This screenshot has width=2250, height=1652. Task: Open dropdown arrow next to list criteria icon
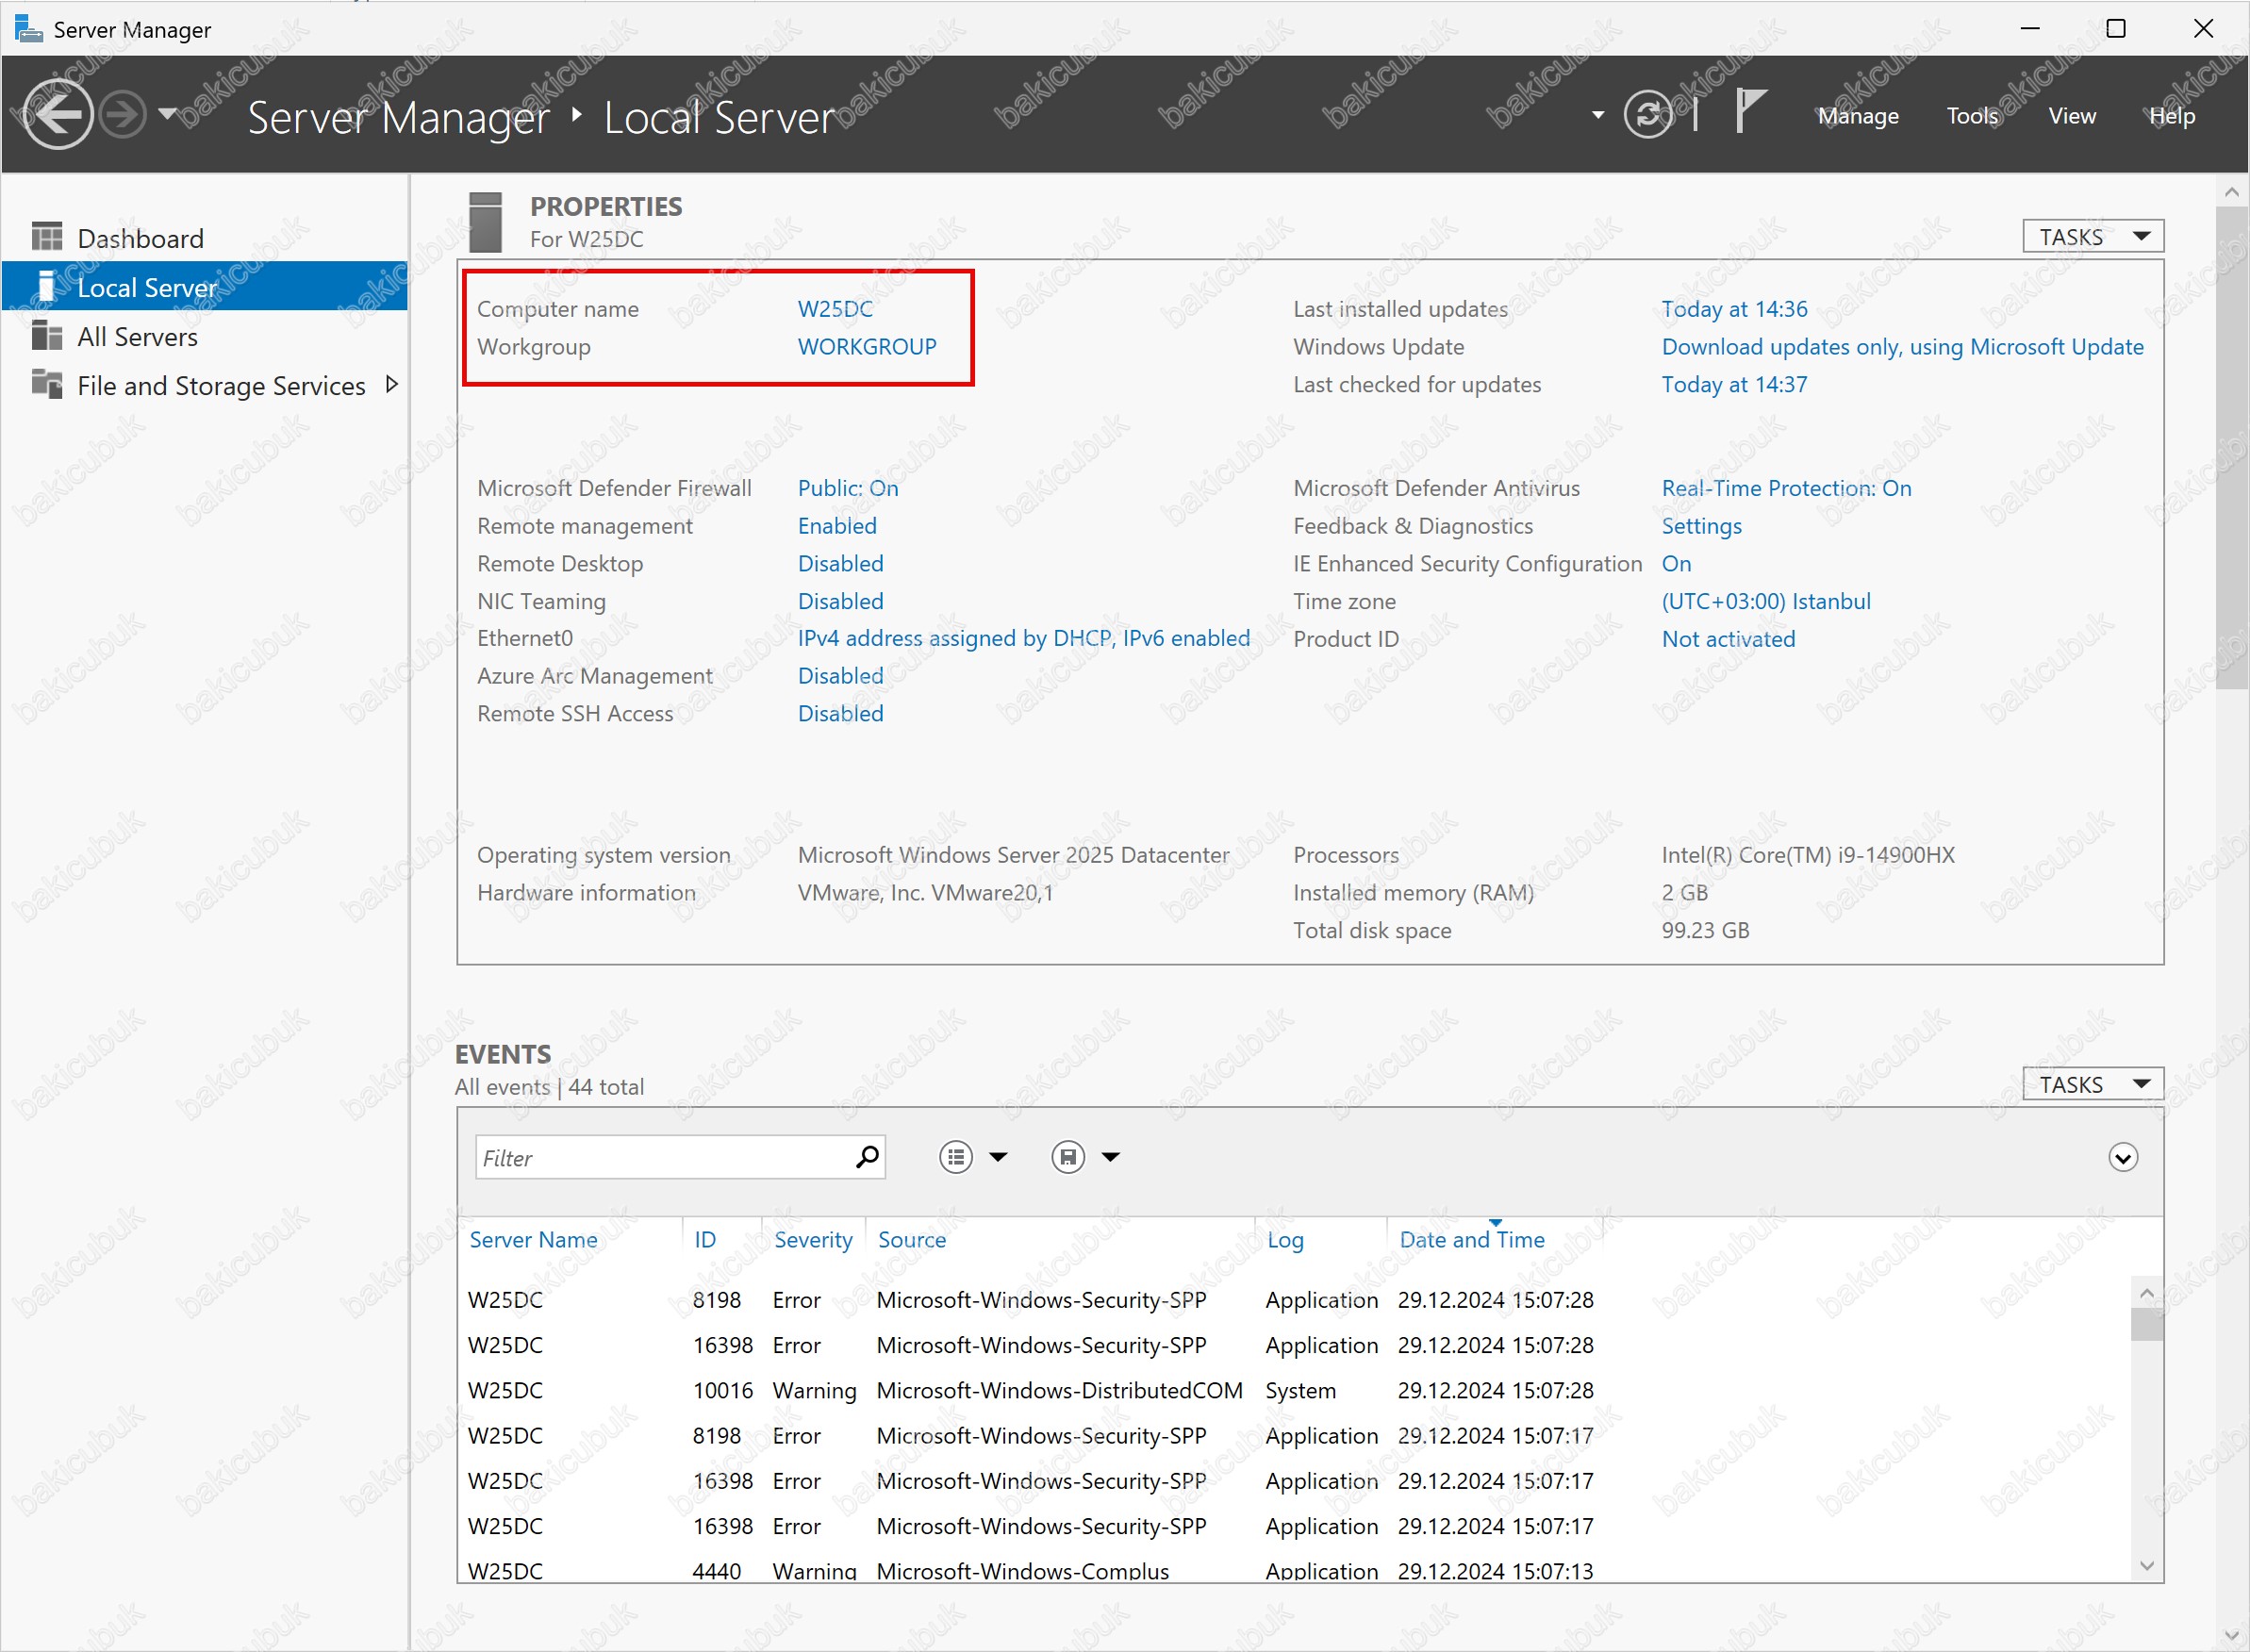pos(998,1157)
